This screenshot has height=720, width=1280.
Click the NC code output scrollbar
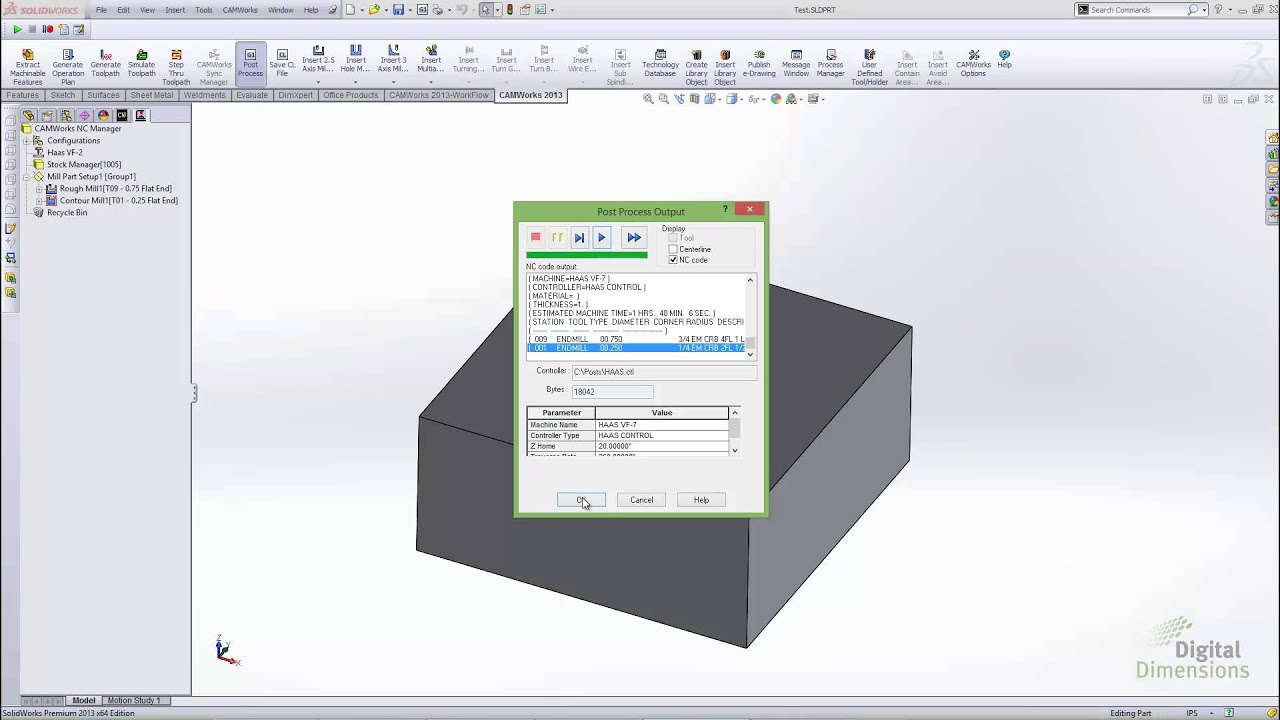[x=751, y=317]
